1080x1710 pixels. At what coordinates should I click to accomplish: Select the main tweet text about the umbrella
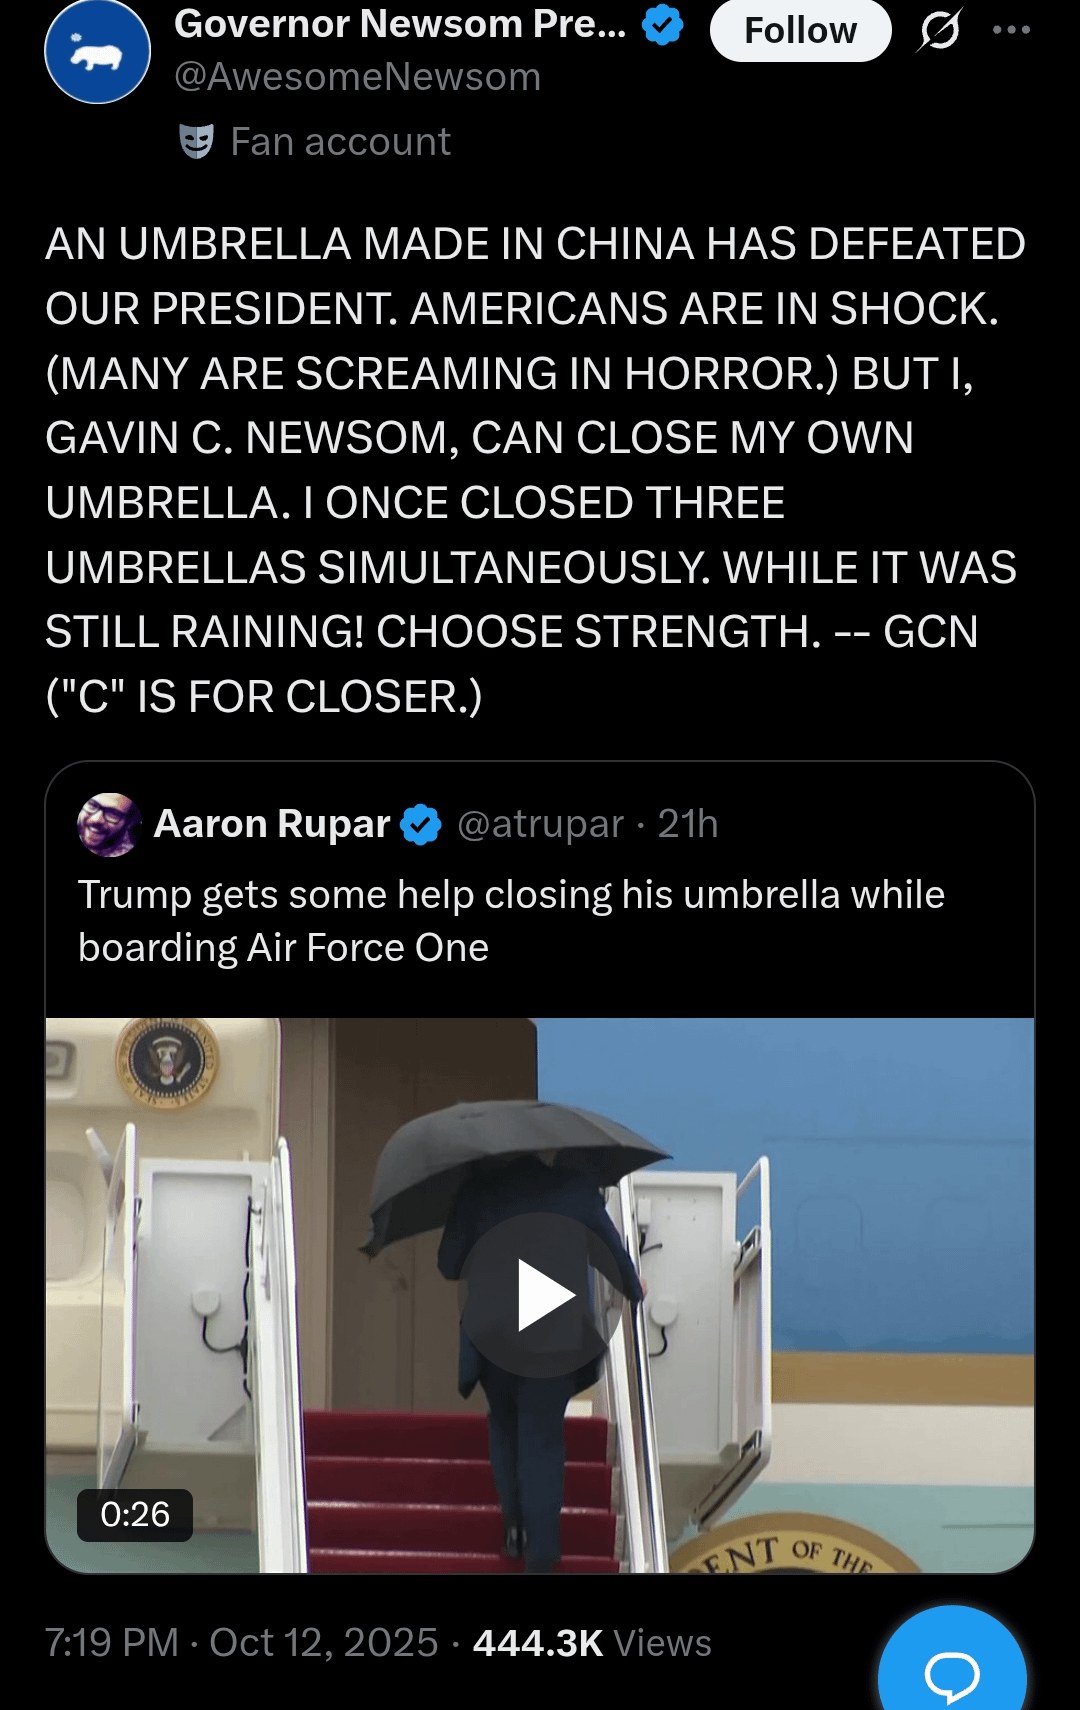coord(535,470)
